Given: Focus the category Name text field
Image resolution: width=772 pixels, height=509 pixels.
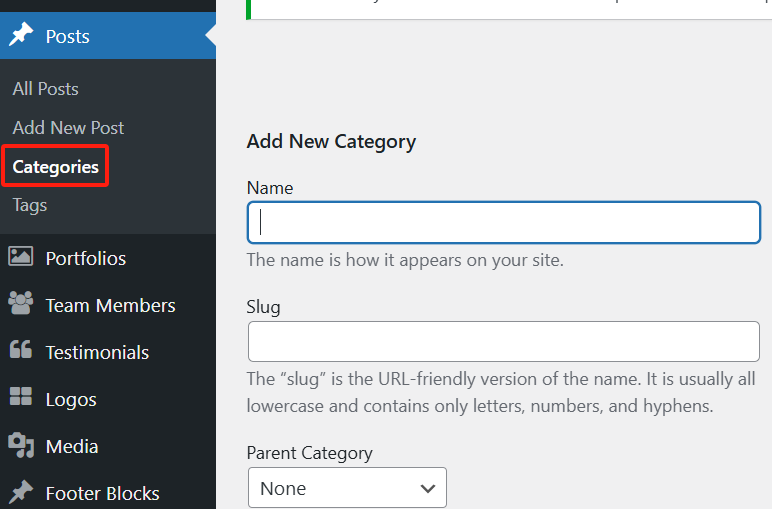Looking at the screenshot, I should pyautogui.click(x=503, y=222).
